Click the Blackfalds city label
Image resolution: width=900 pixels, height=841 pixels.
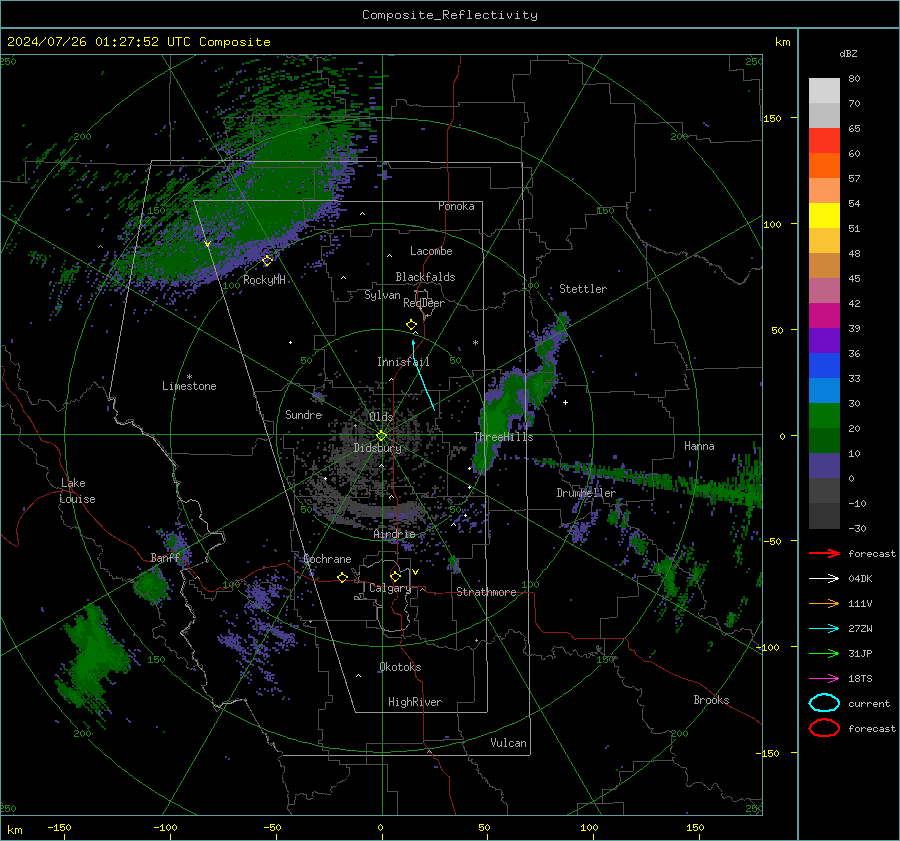click(x=425, y=277)
